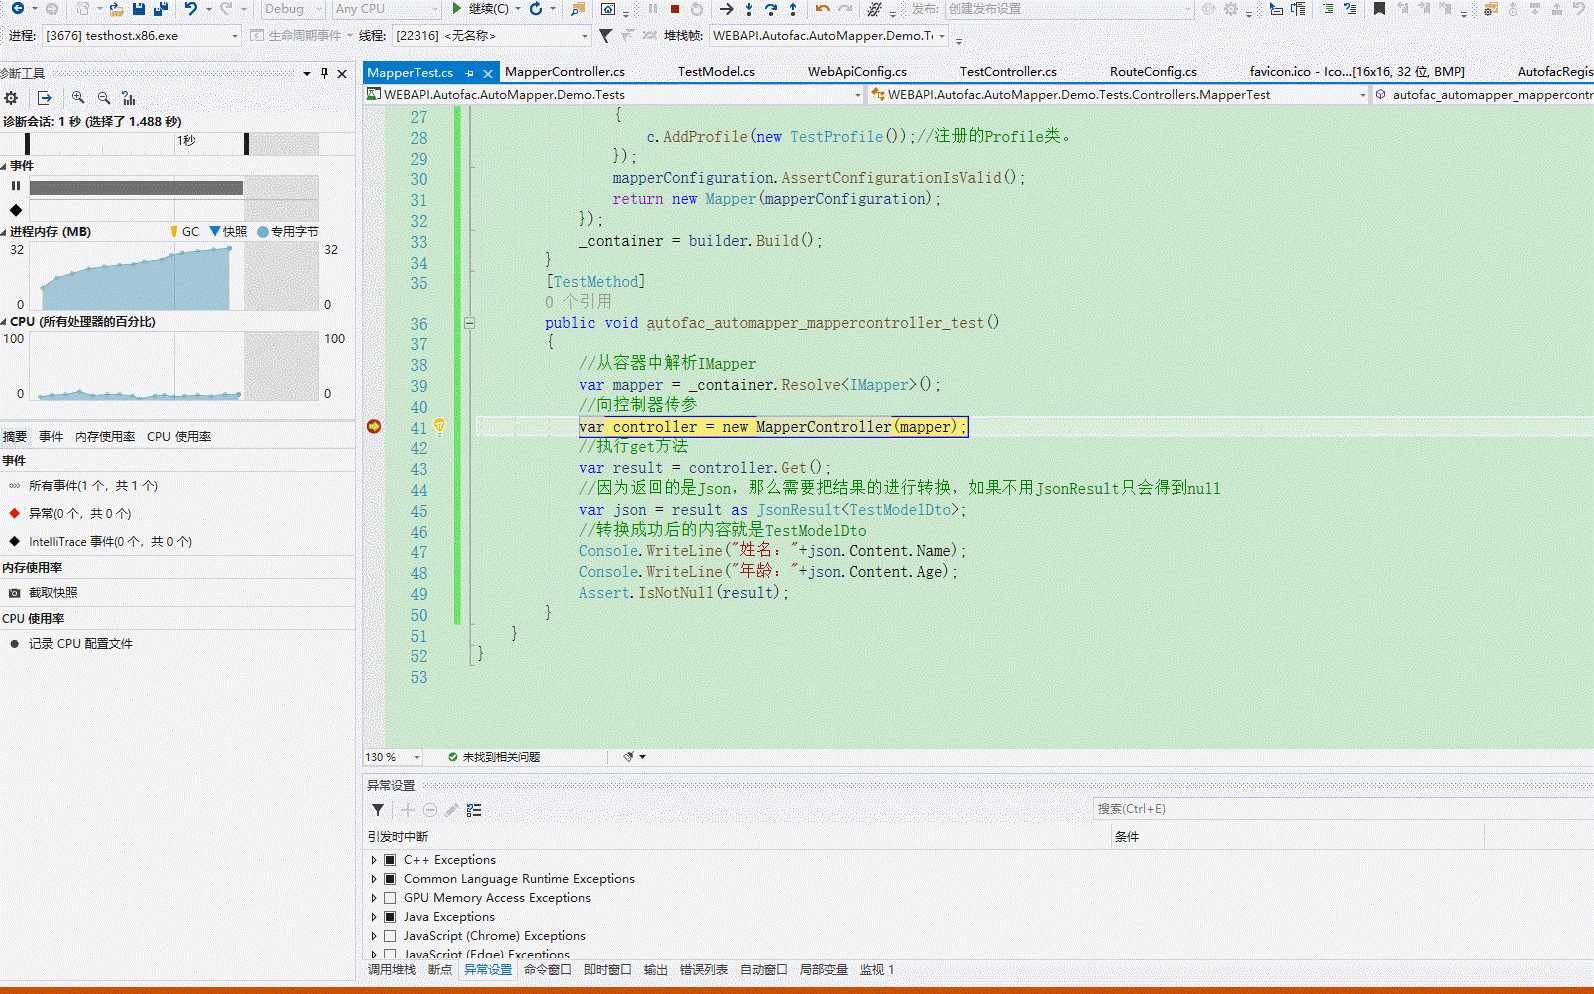Click the Step Over arrow icon
The width and height of the screenshot is (1594, 994).
pyautogui.click(x=770, y=9)
